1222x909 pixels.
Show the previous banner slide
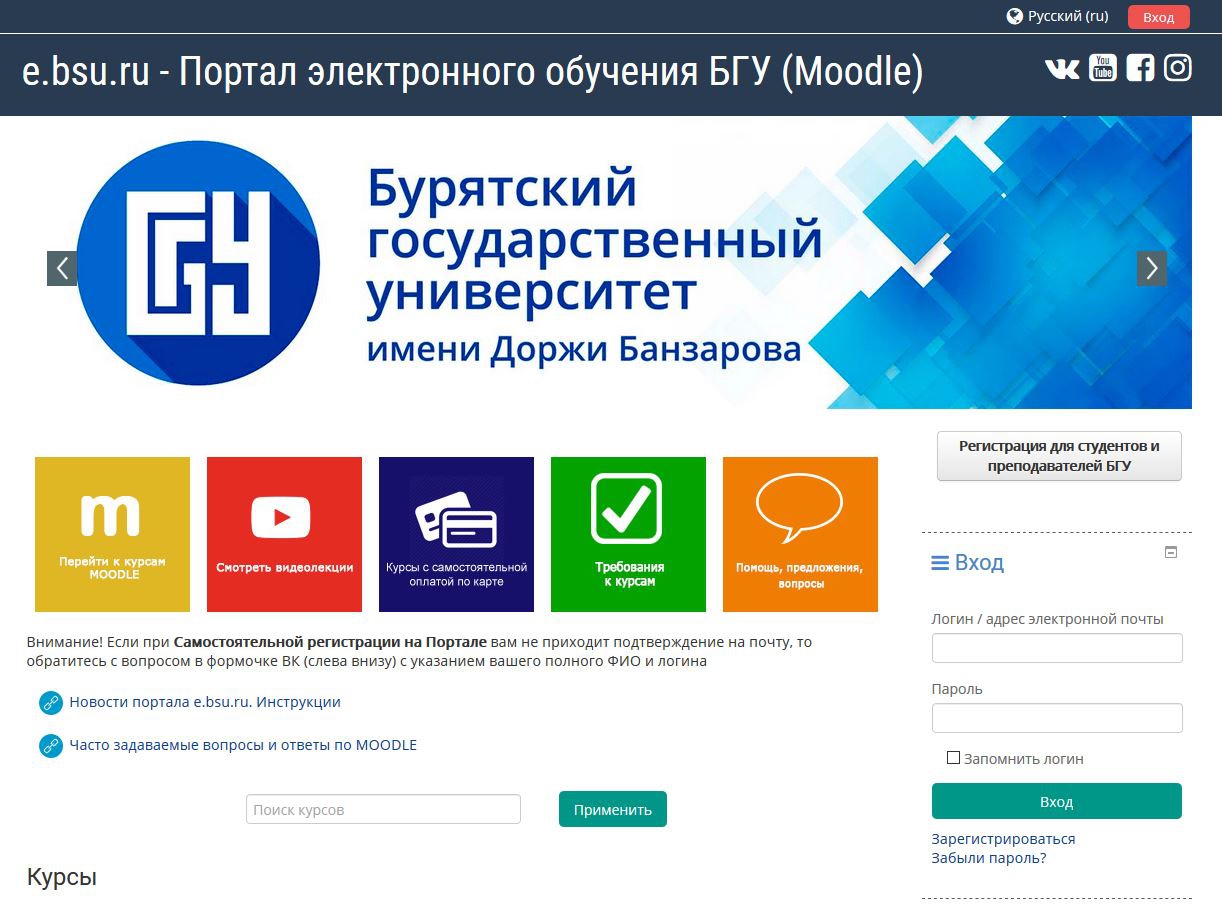coord(62,268)
